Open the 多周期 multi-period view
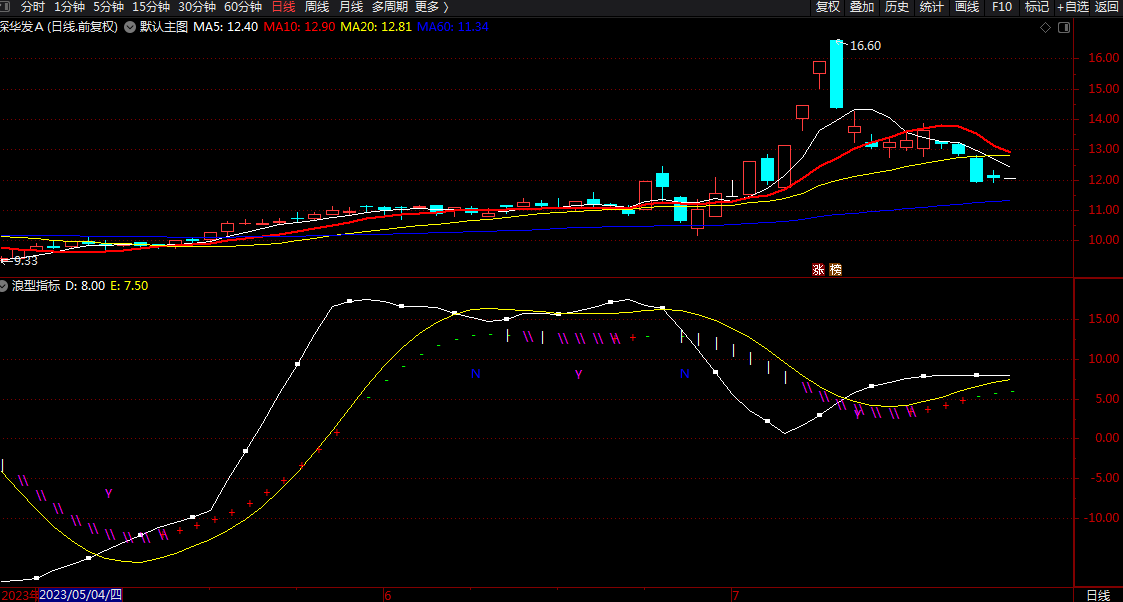The width and height of the screenshot is (1123, 602). [390, 7]
